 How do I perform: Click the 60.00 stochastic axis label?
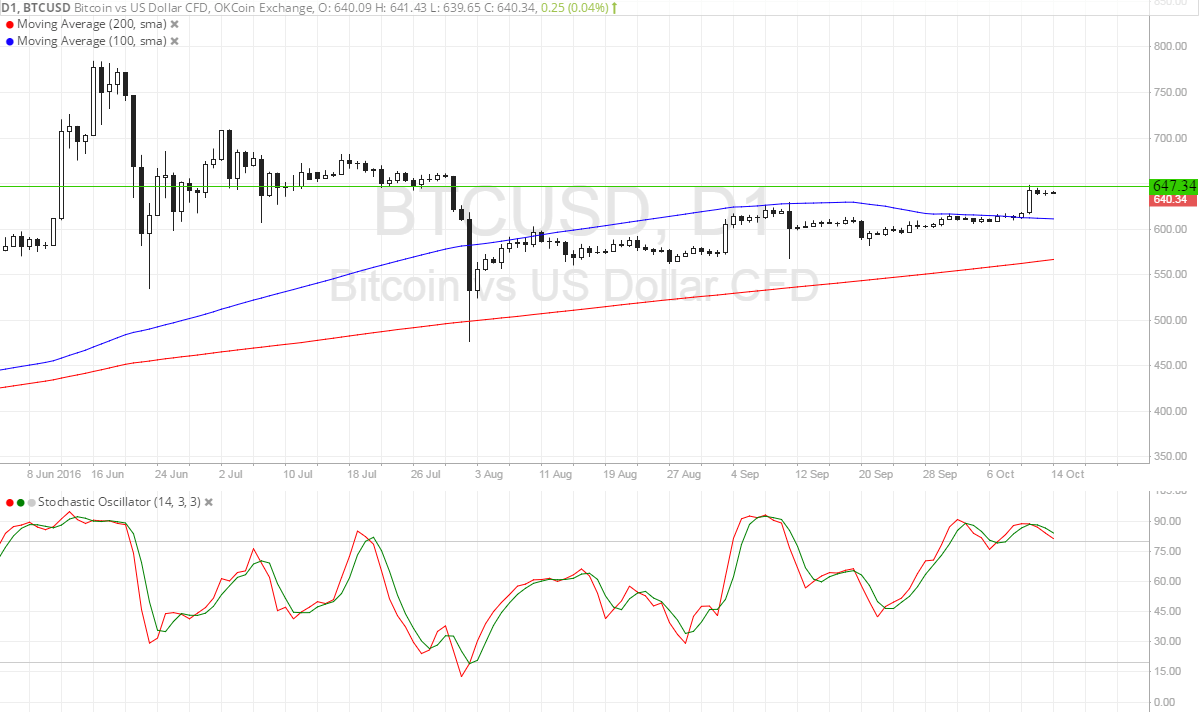pos(1168,582)
